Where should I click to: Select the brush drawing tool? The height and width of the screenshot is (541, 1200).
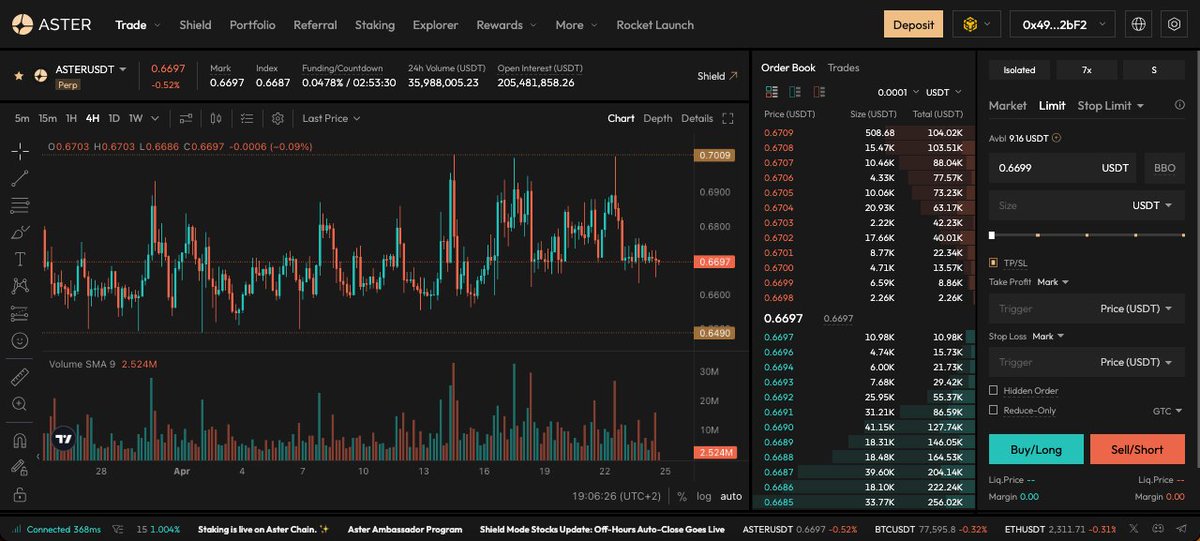coord(20,232)
